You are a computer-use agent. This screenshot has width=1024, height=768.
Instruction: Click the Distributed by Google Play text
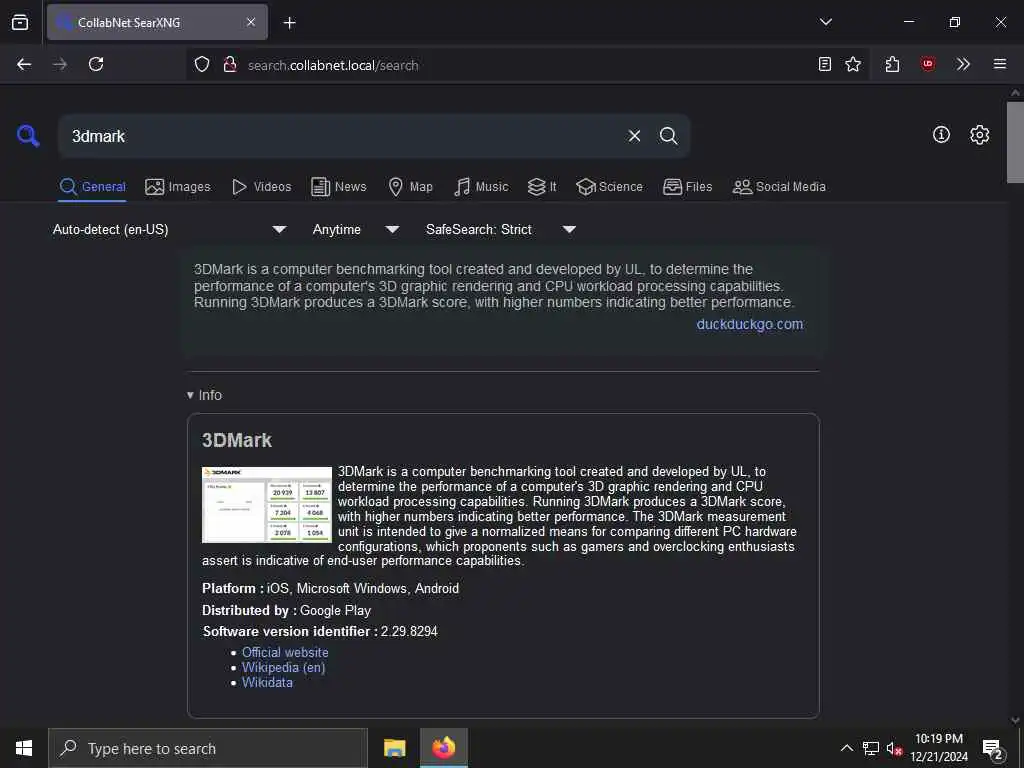[x=287, y=610]
